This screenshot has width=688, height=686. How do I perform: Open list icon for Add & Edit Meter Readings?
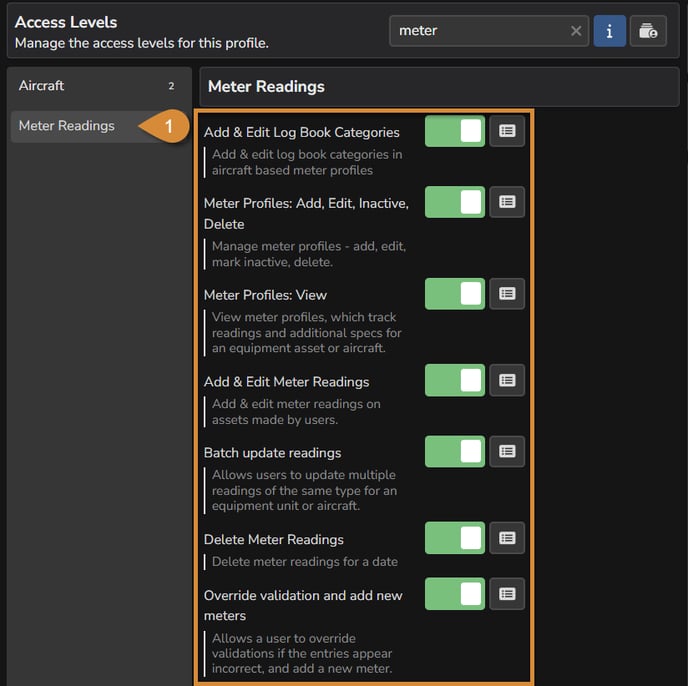tap(507, 380)
